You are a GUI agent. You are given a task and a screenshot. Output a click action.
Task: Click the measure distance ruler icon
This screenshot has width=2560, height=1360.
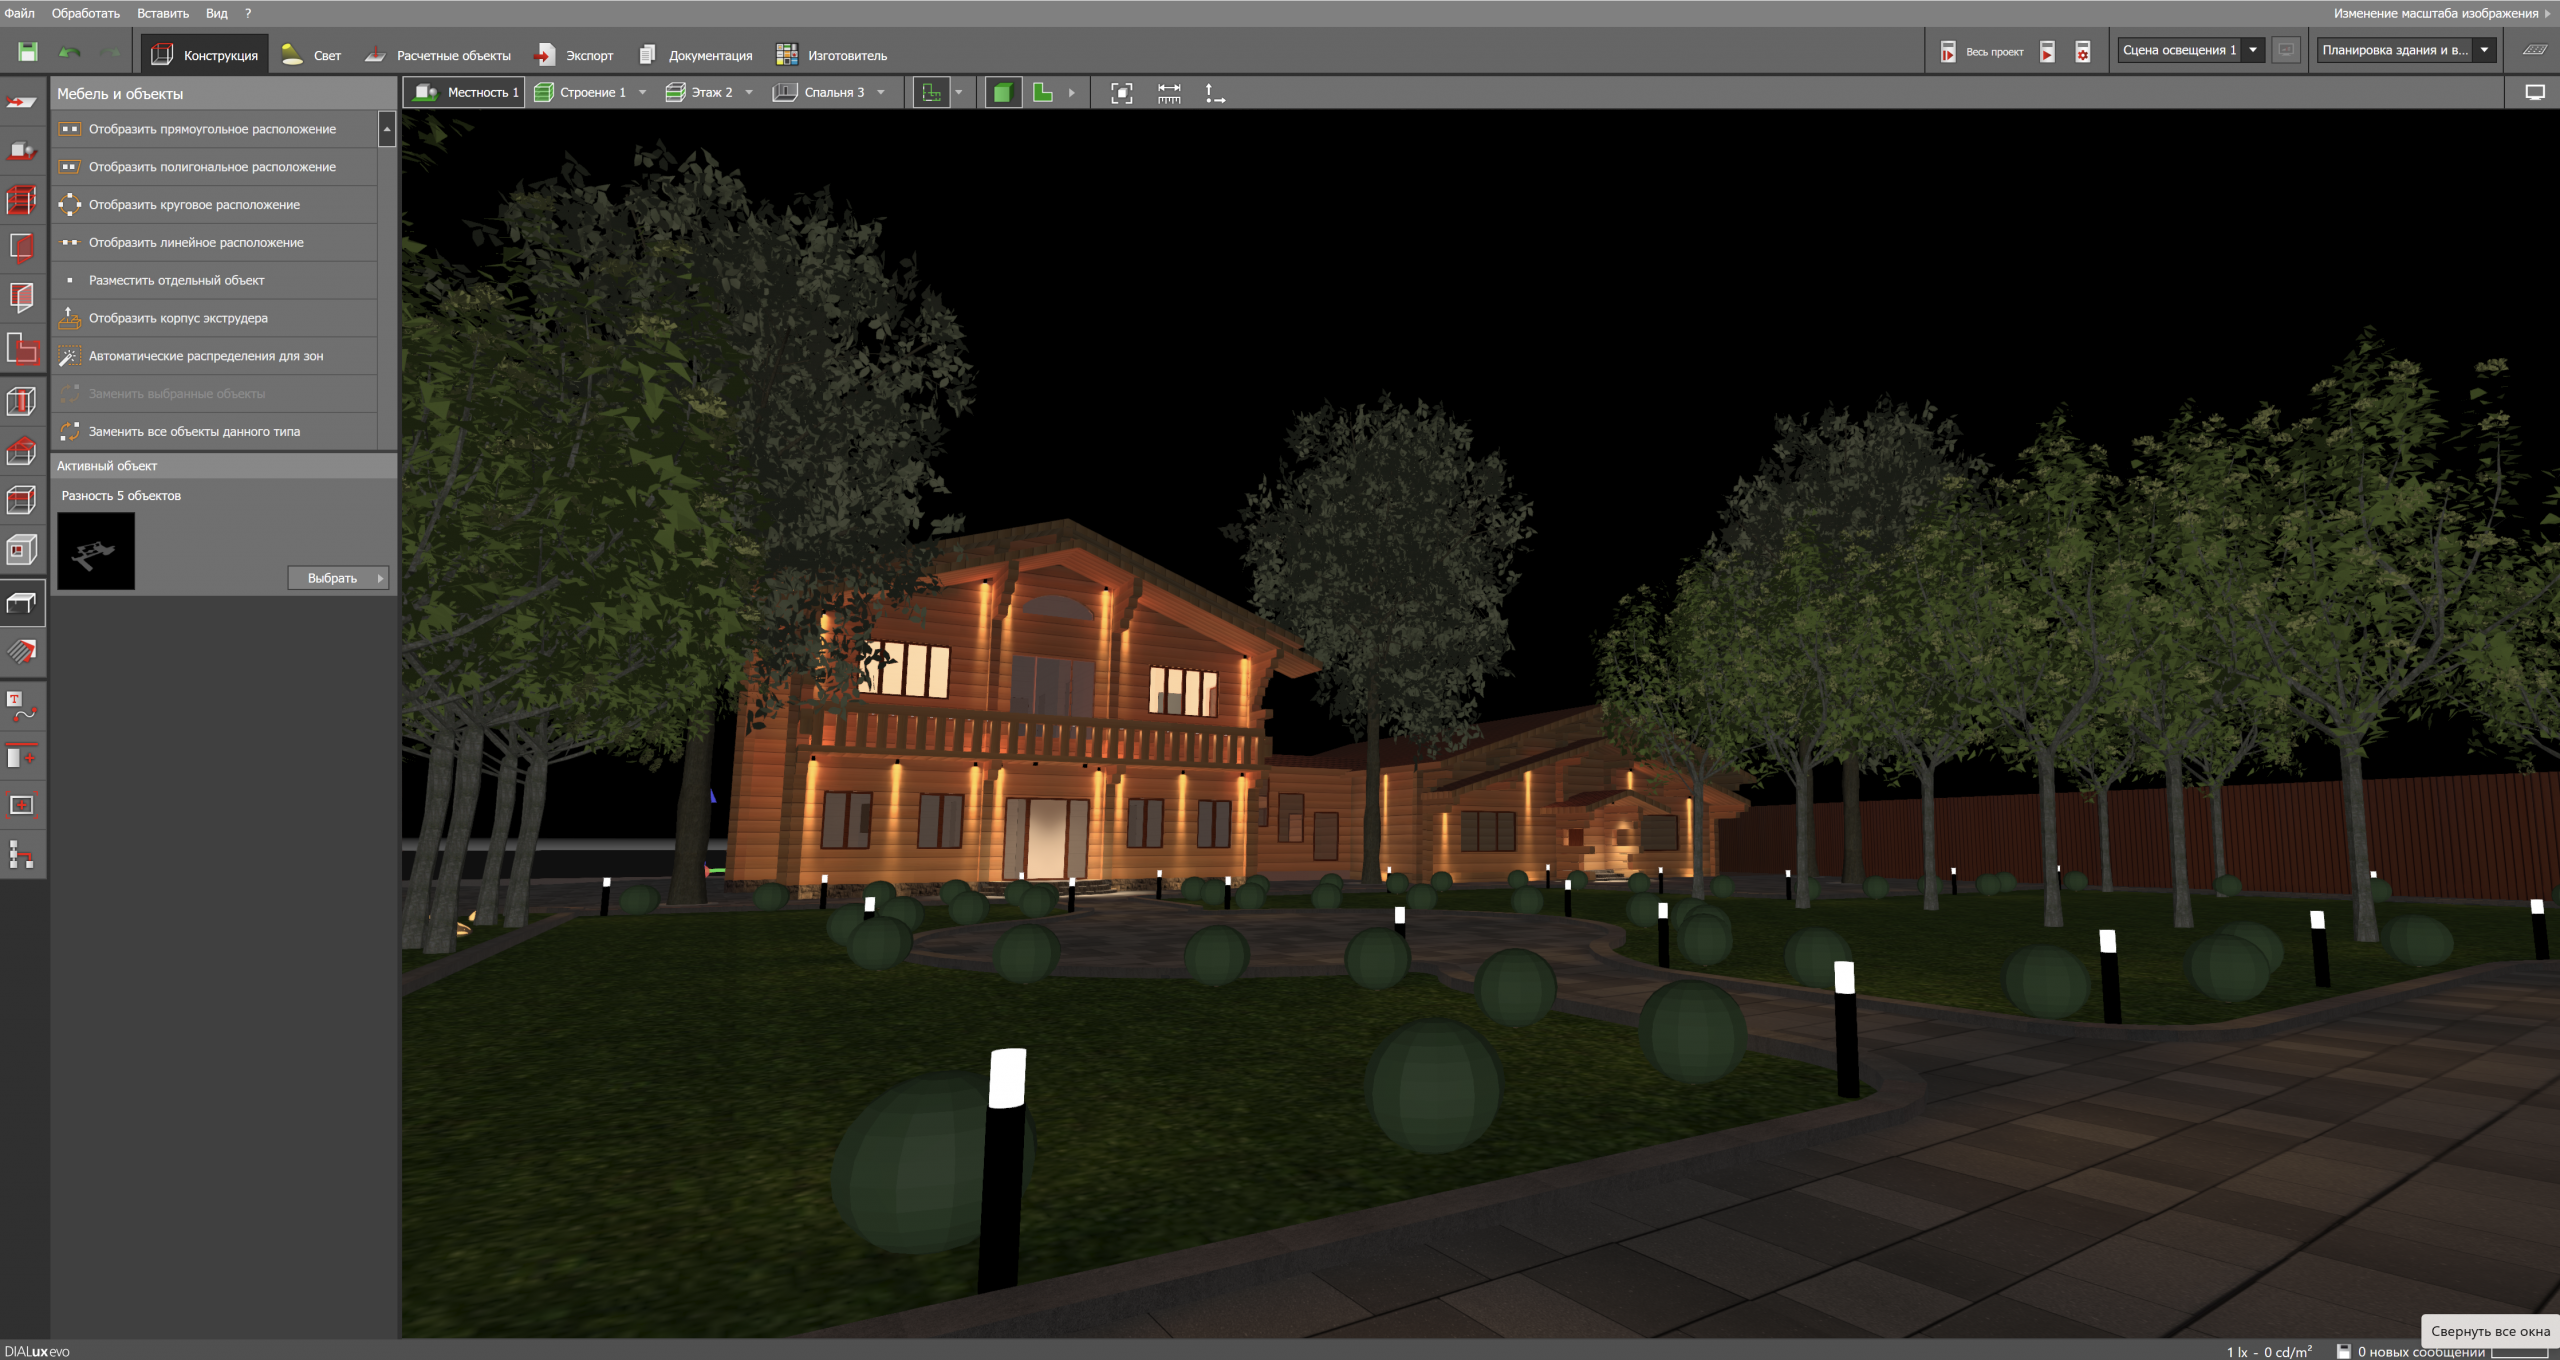tap(1169, 93)
